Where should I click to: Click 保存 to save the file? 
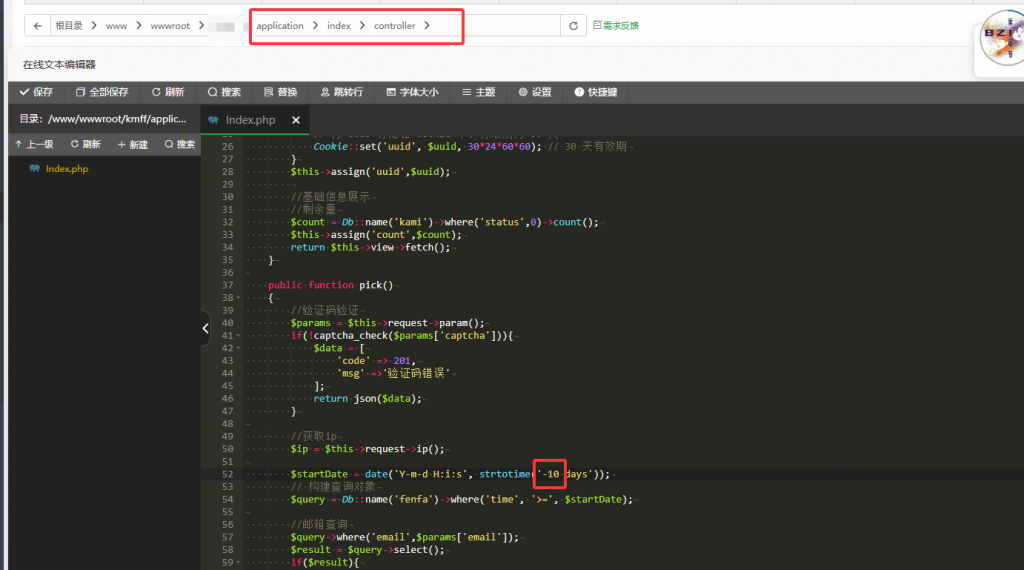tap(37, 92)
